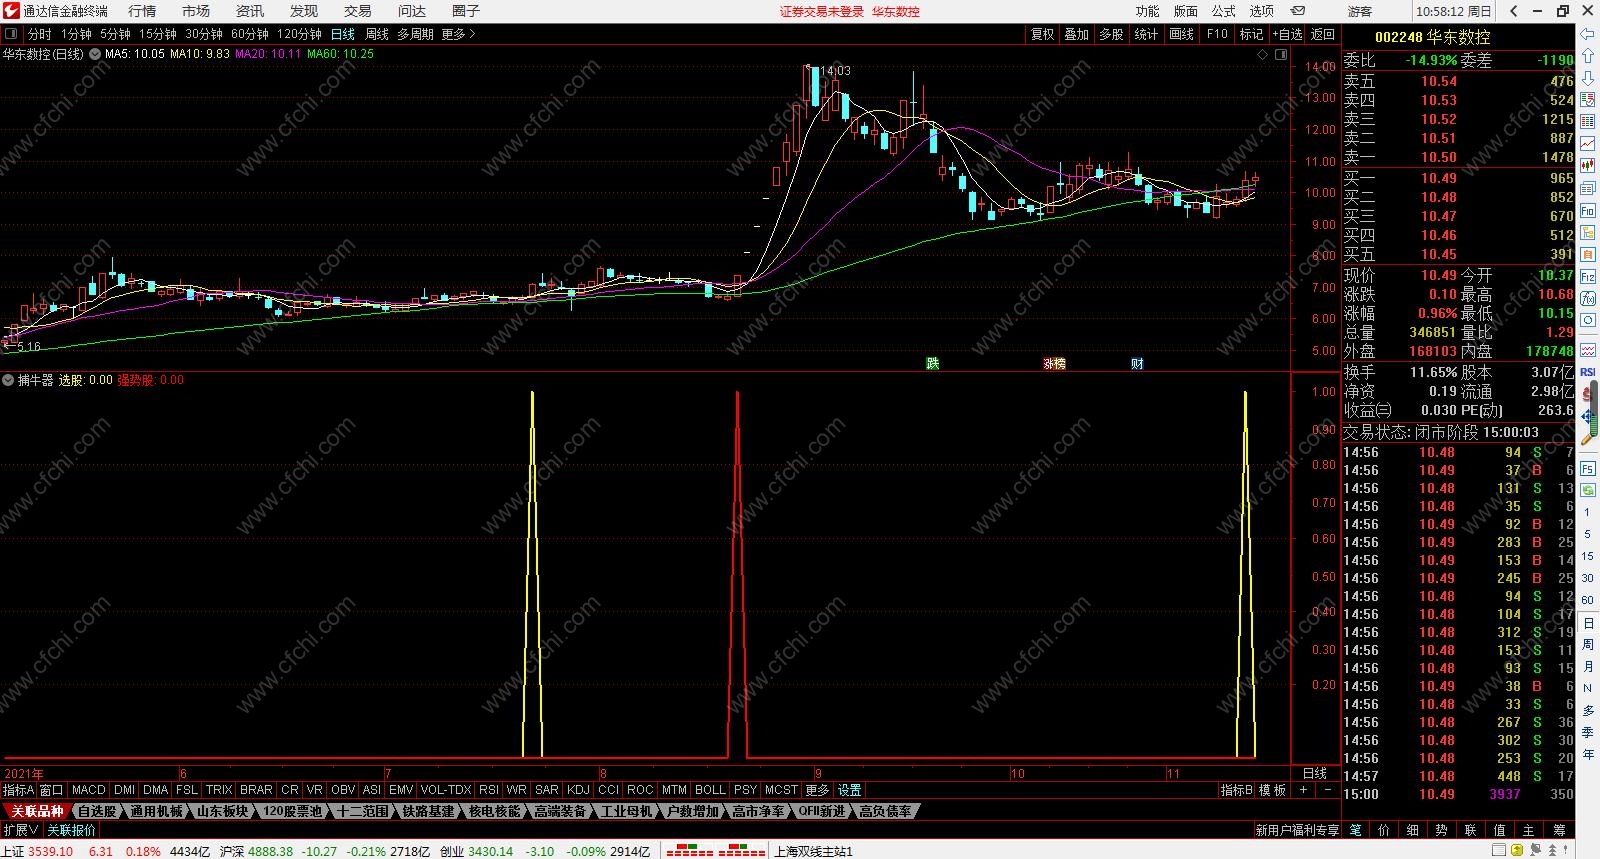
Task: Click the up arrow sidebar icon
Action: [1587, 55]
